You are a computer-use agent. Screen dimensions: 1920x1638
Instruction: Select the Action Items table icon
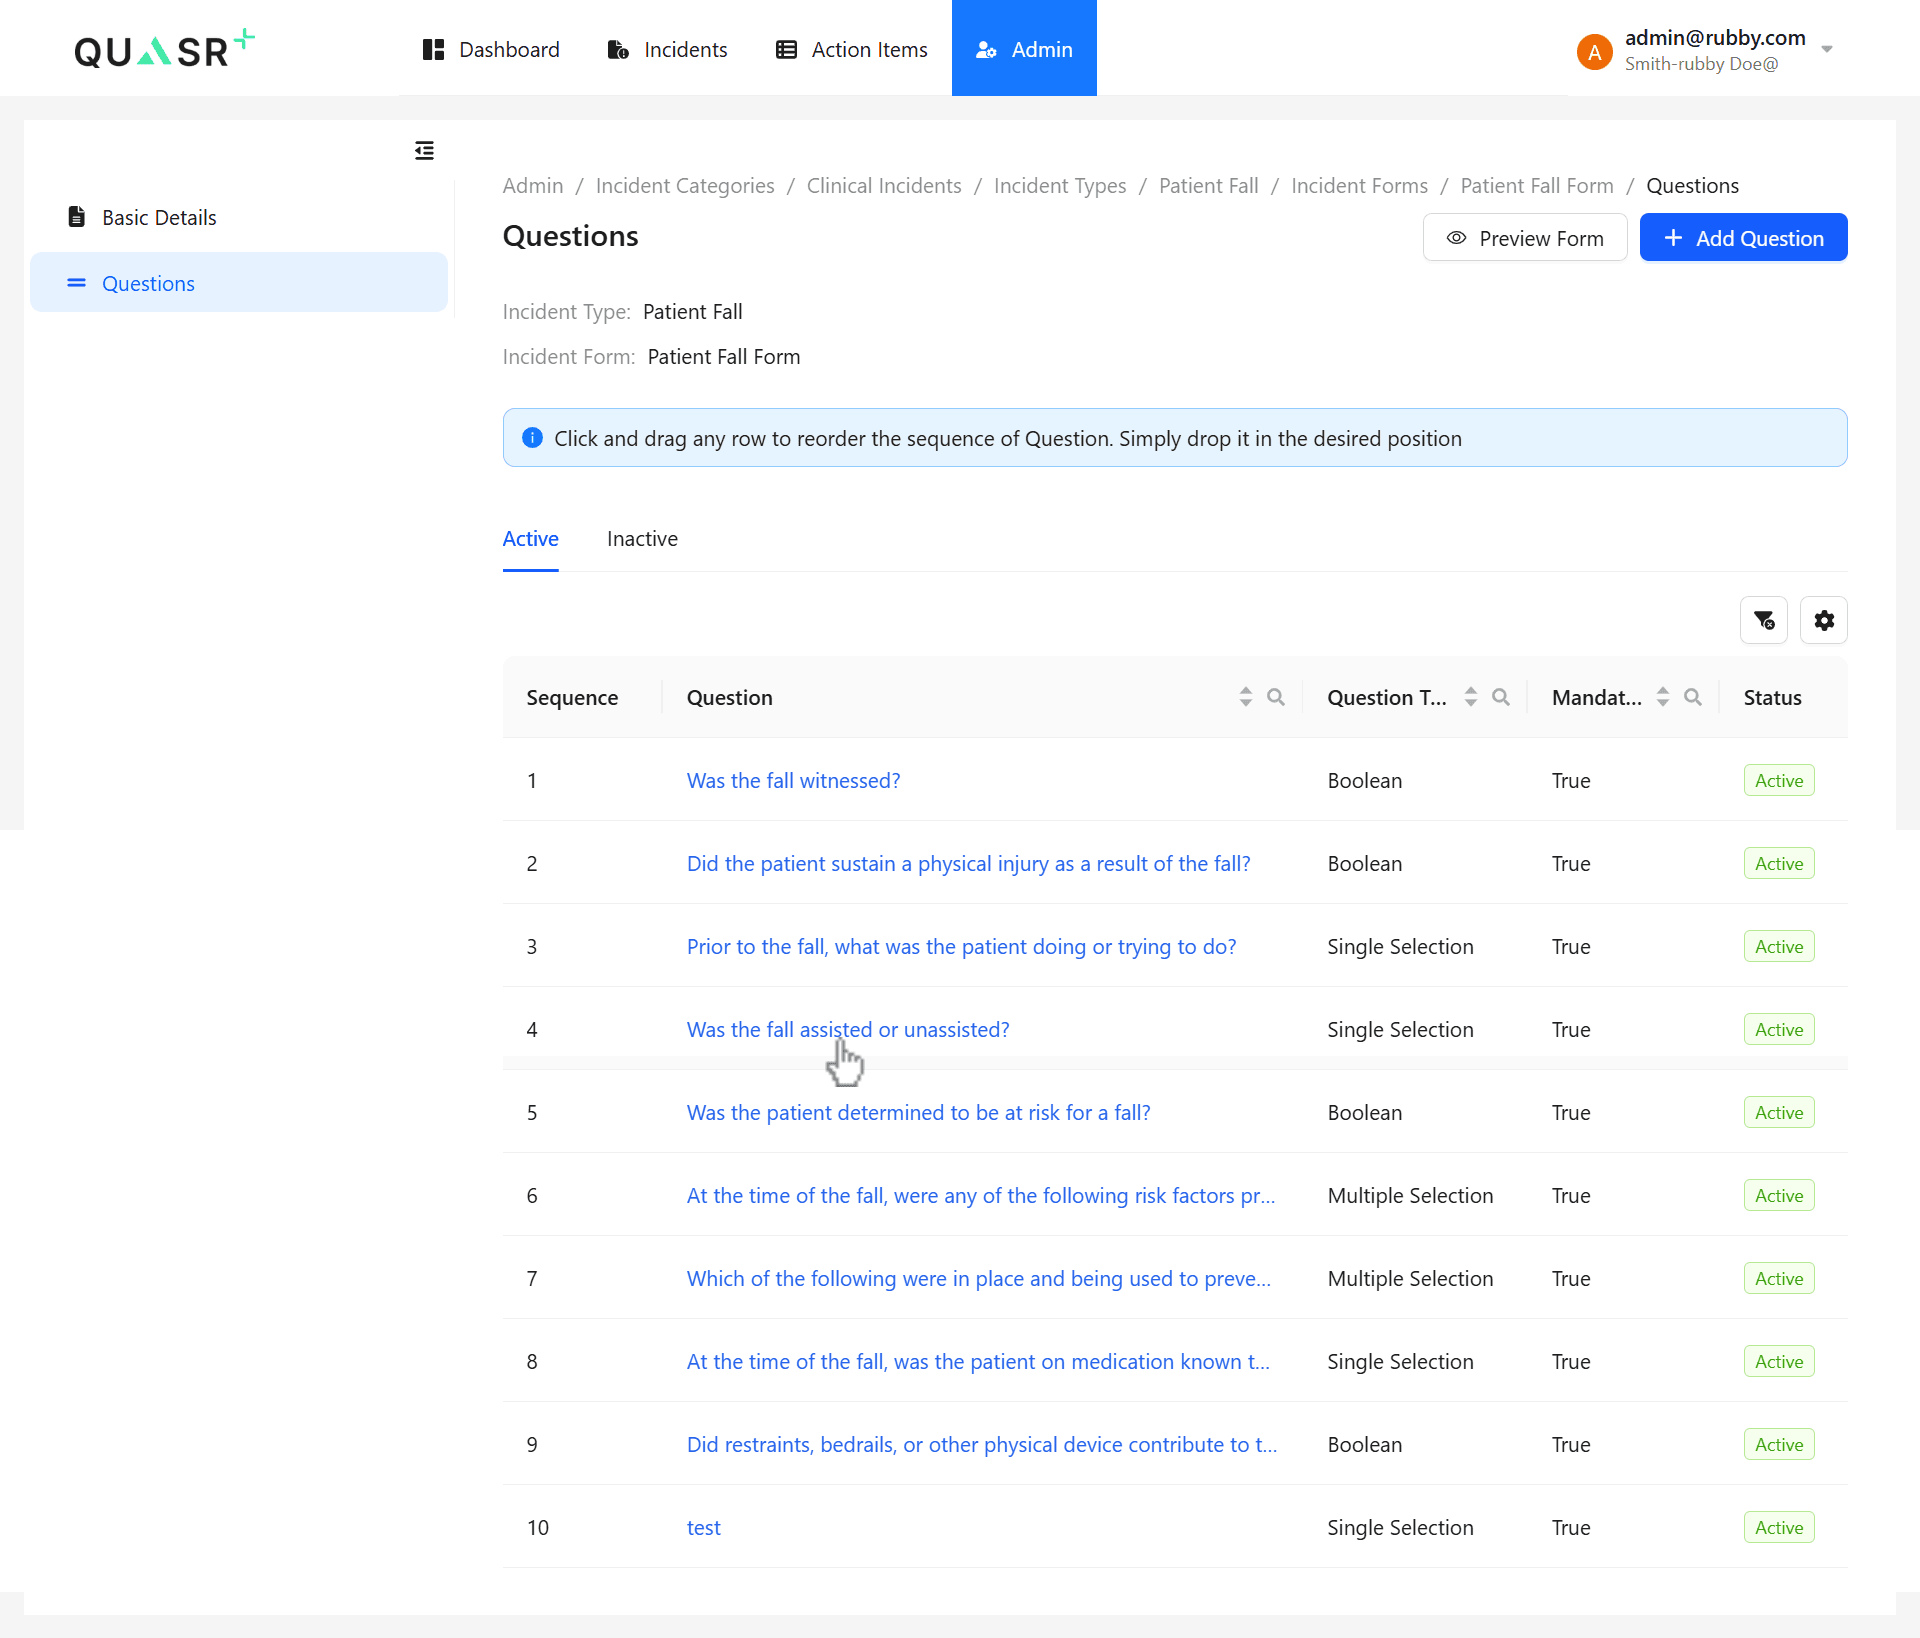coord(786,48)
